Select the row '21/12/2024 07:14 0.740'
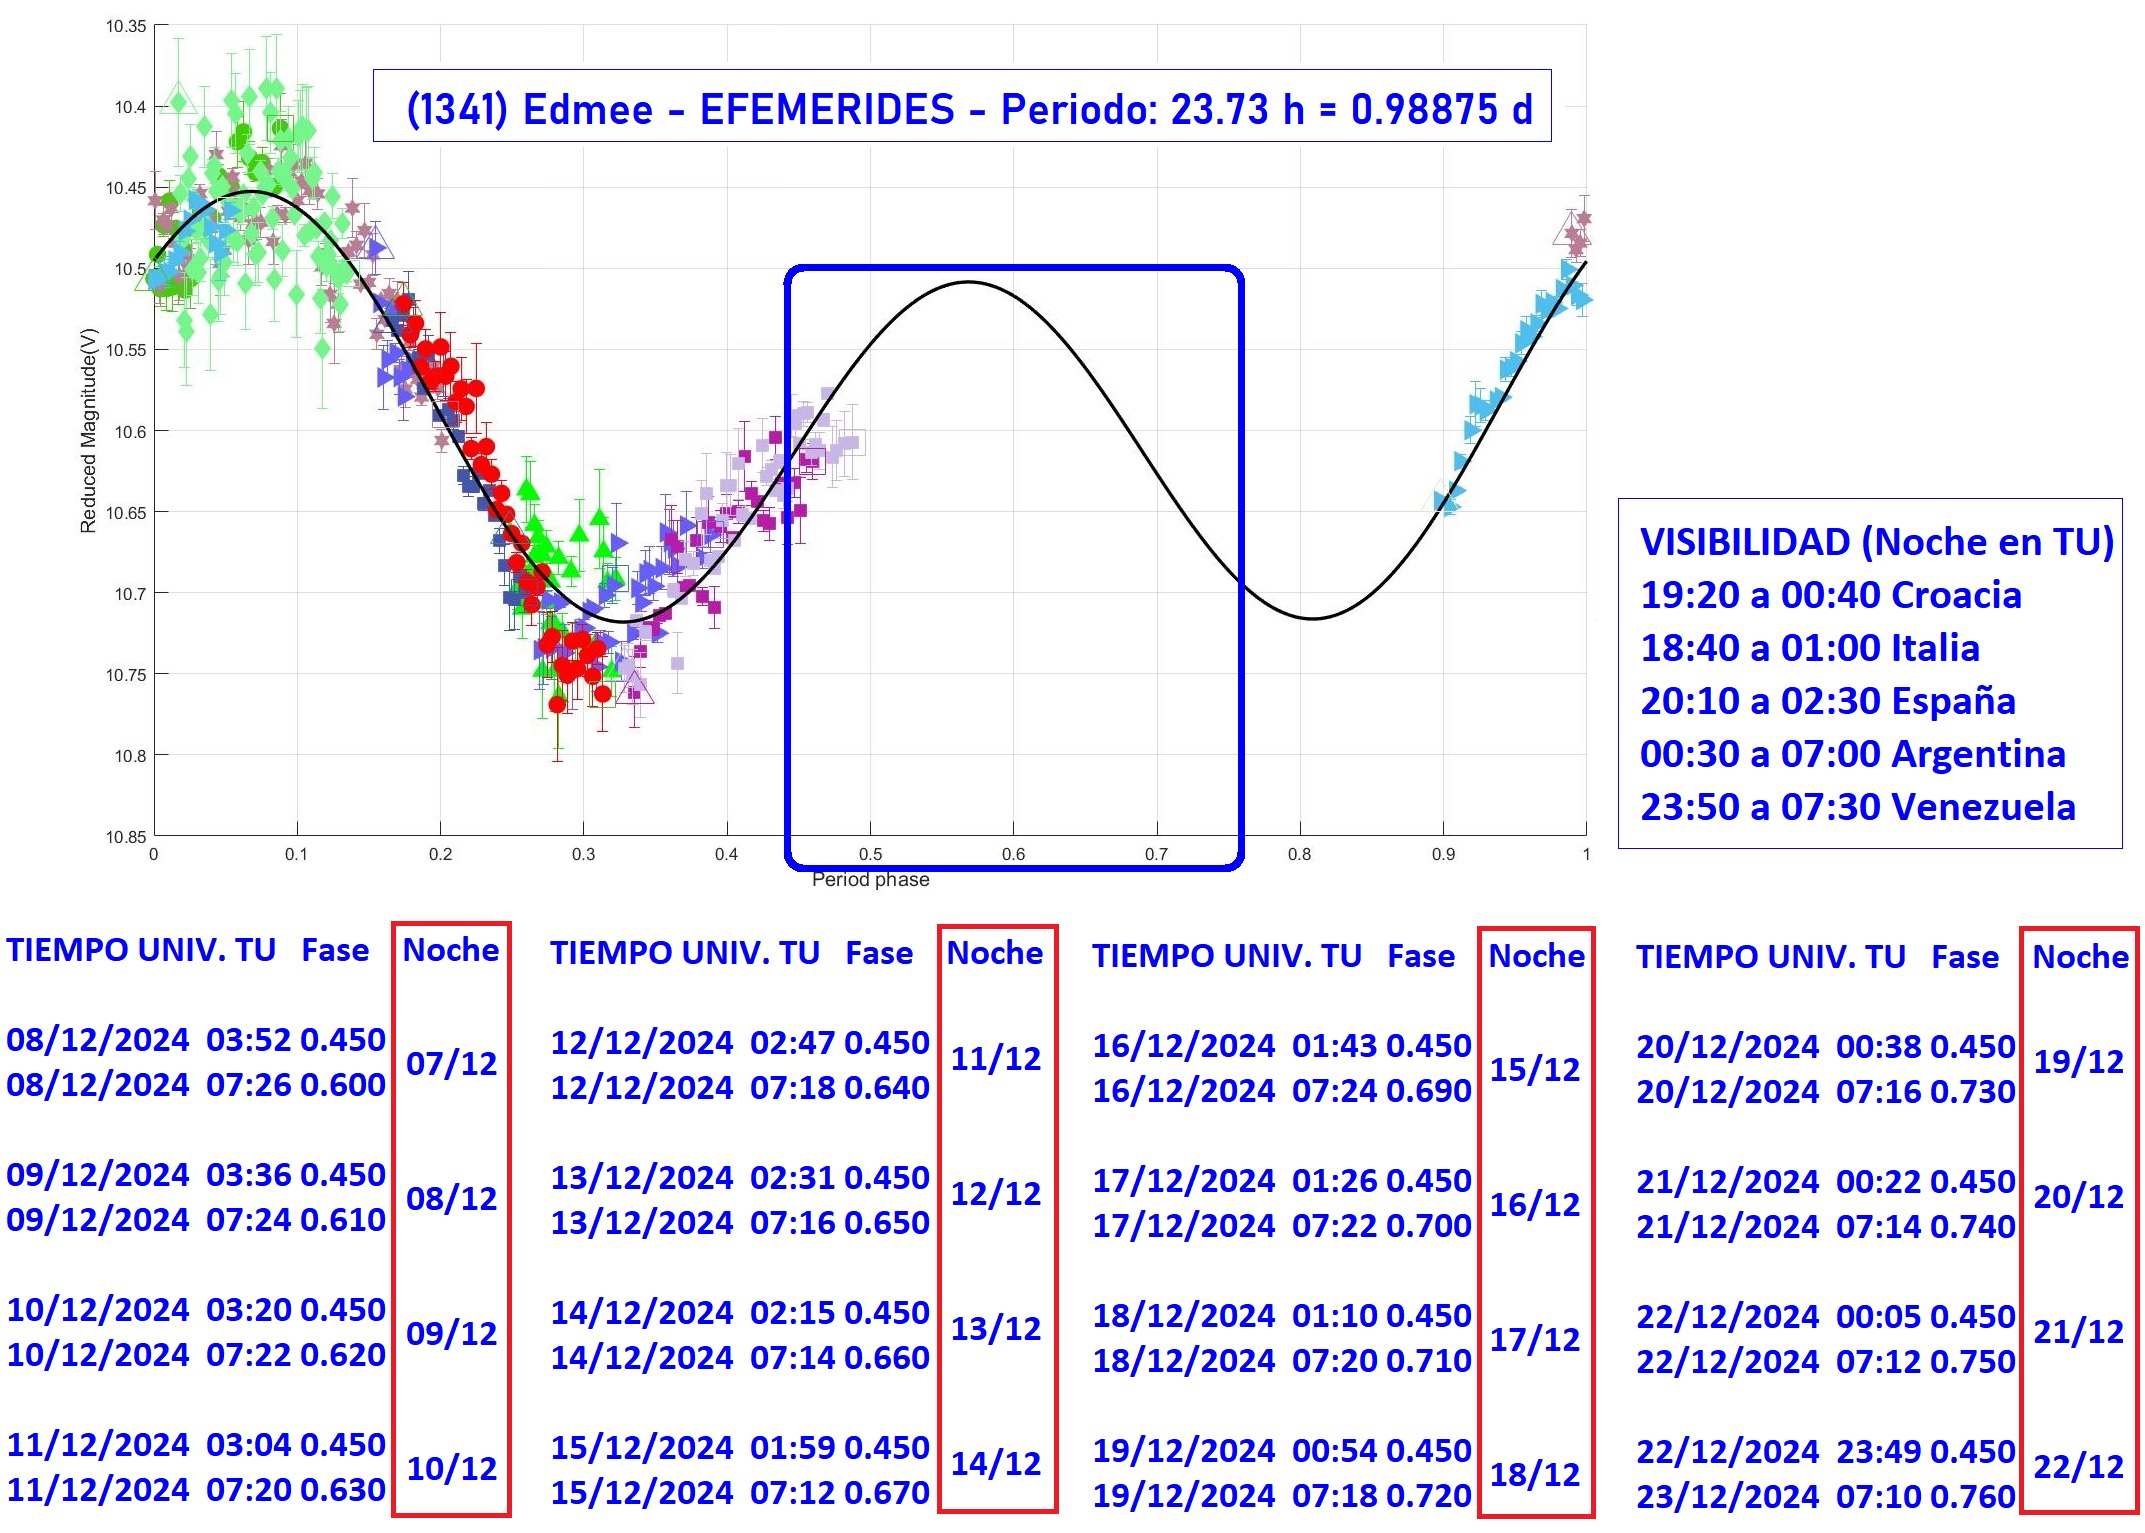2145x1533 pixels. [x=1826, y=1227]
